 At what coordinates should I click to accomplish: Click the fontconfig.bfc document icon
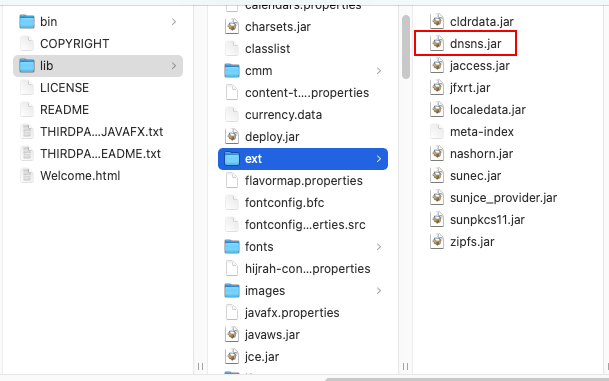[x=232, y=203]
